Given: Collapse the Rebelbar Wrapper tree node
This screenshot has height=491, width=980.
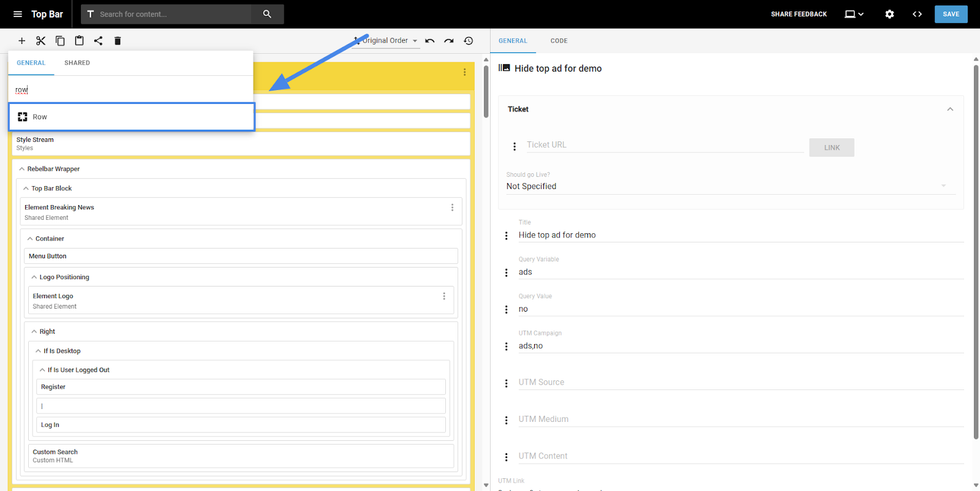Looking at the screenshot, I should coord(22,169).
